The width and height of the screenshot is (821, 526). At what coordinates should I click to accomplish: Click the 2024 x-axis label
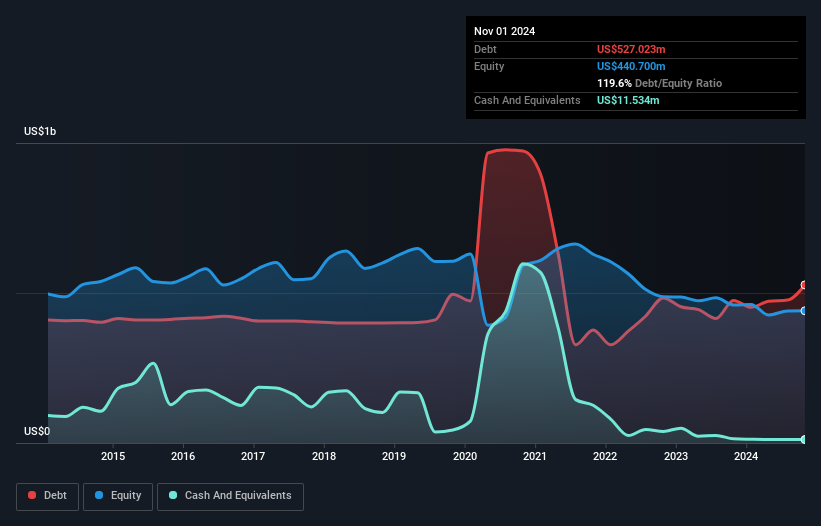pos(746,456)
